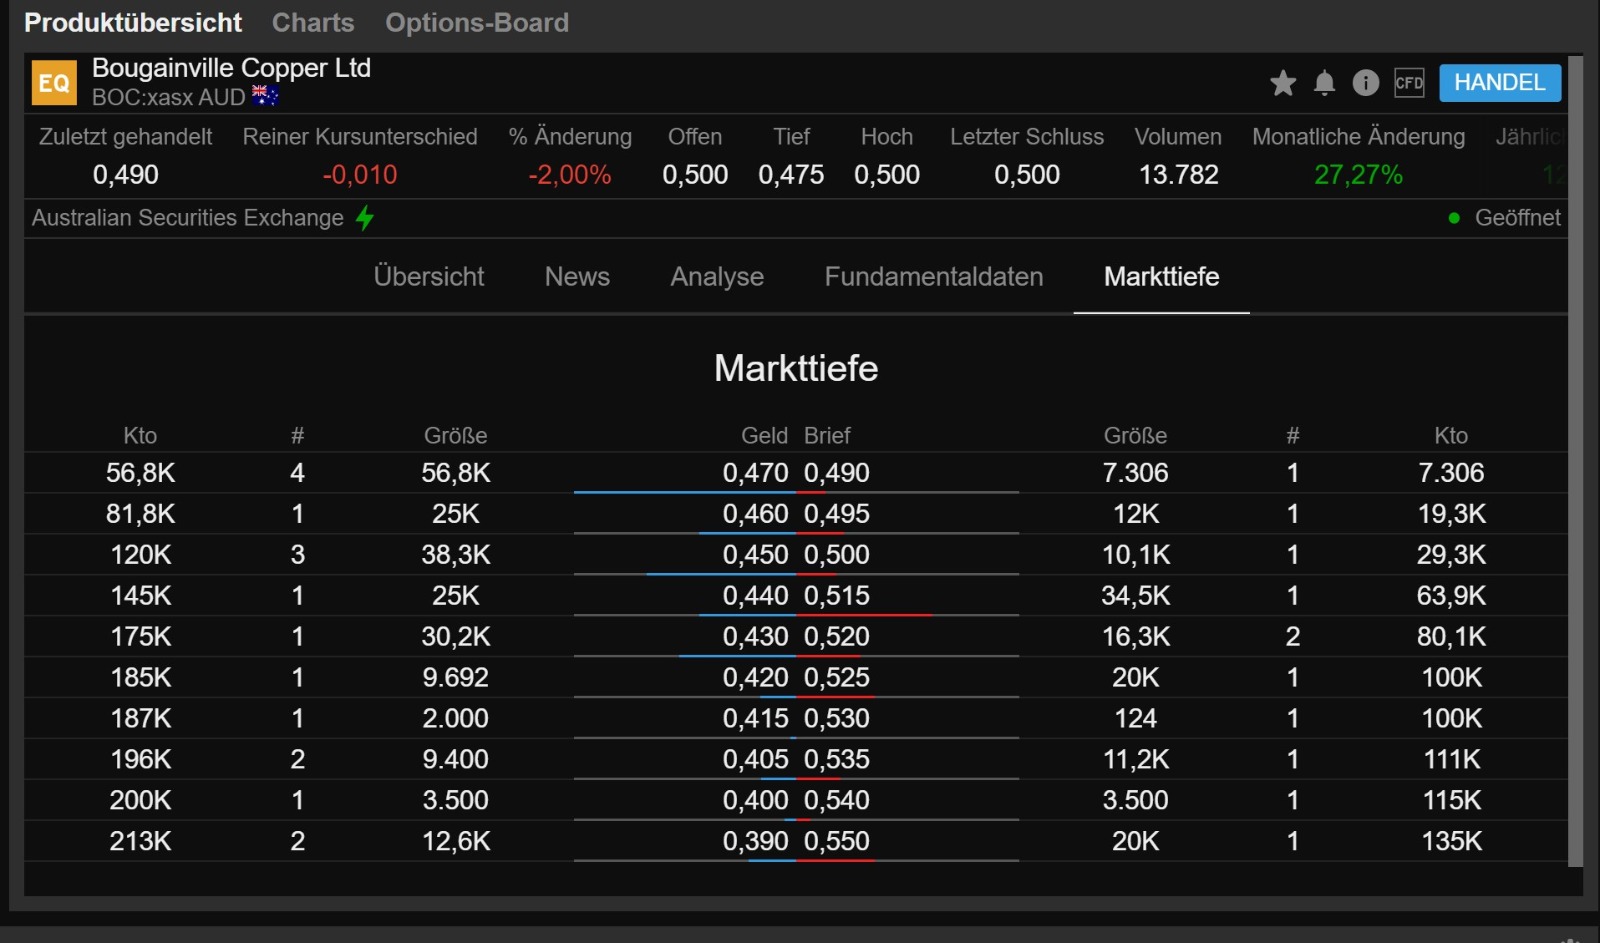Click ask price 0,495

pyautogui.click(x=837, y=514)
